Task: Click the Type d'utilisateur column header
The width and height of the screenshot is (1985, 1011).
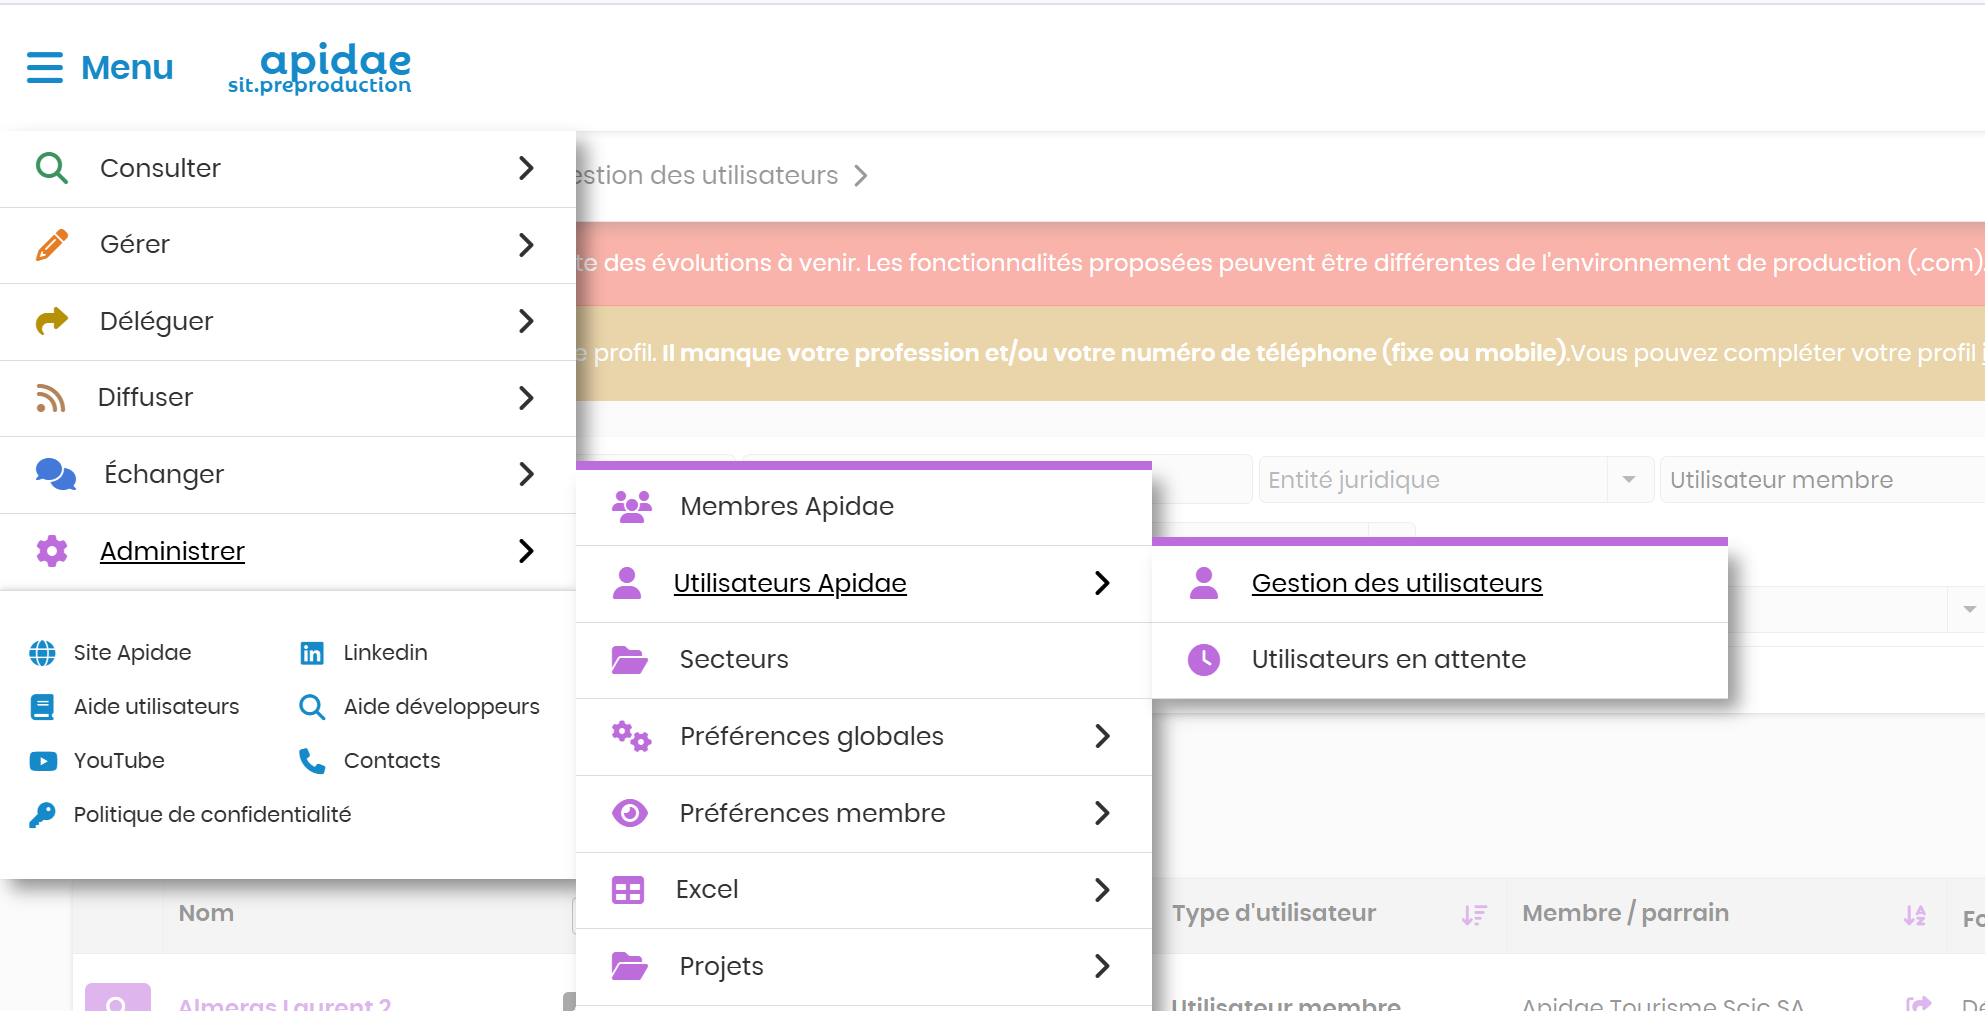Action: (1274, 914)
